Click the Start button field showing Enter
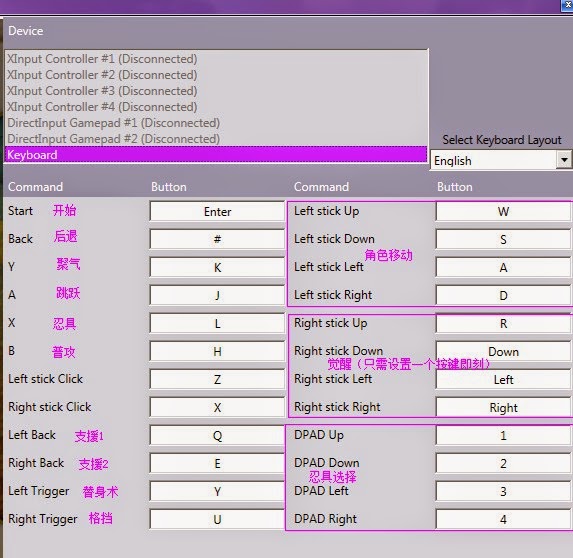Screen dimensions: 573x558 pyautogui.click(x=217, y=211)
